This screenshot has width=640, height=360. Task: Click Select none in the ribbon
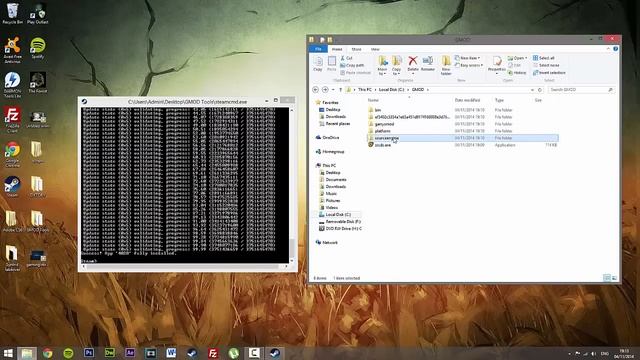tap(546, 65)
